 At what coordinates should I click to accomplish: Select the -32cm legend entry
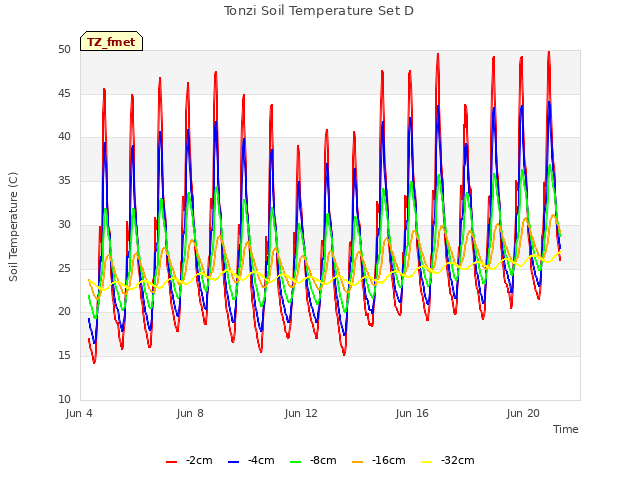[x=448, y=461]
